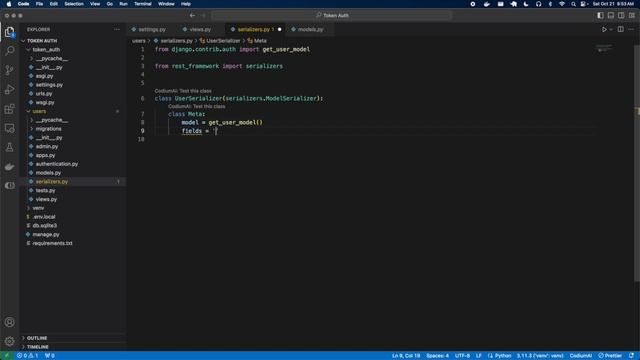Open manage.py in the explorer
640x360 pixels.
pyautogui.click(x=46, y=235)
